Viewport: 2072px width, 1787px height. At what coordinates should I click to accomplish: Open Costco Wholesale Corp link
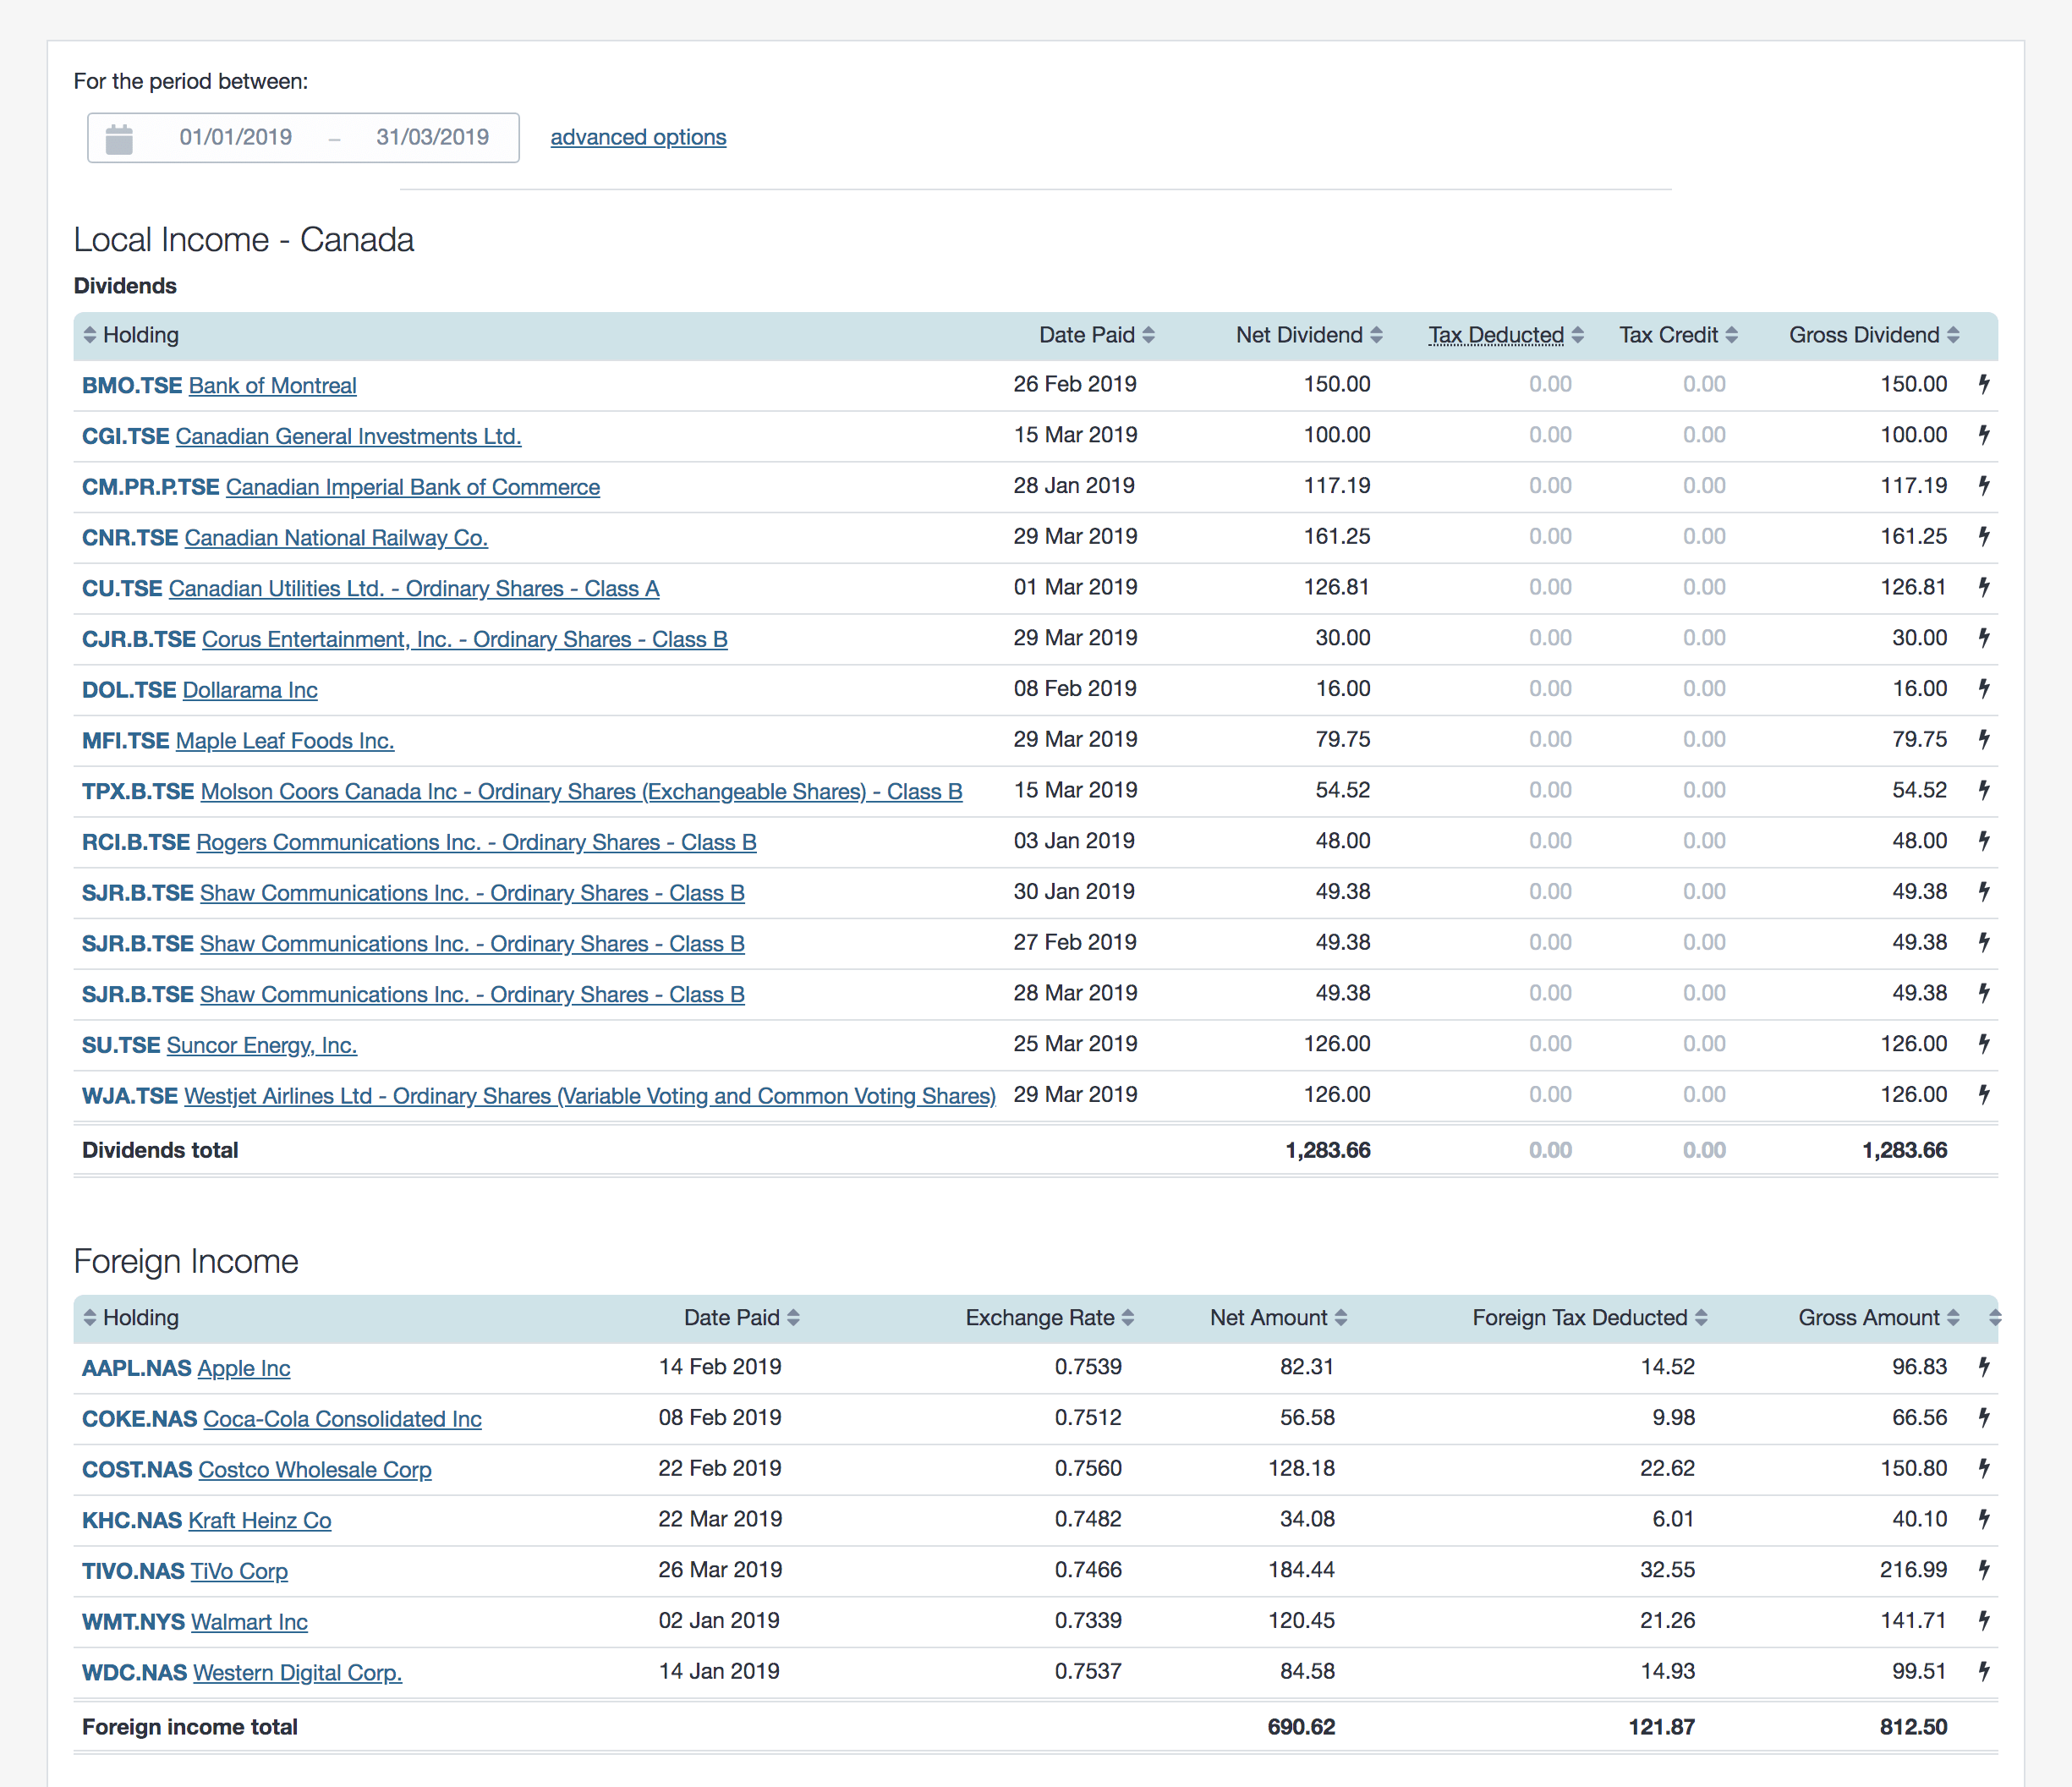(315, 1470)
